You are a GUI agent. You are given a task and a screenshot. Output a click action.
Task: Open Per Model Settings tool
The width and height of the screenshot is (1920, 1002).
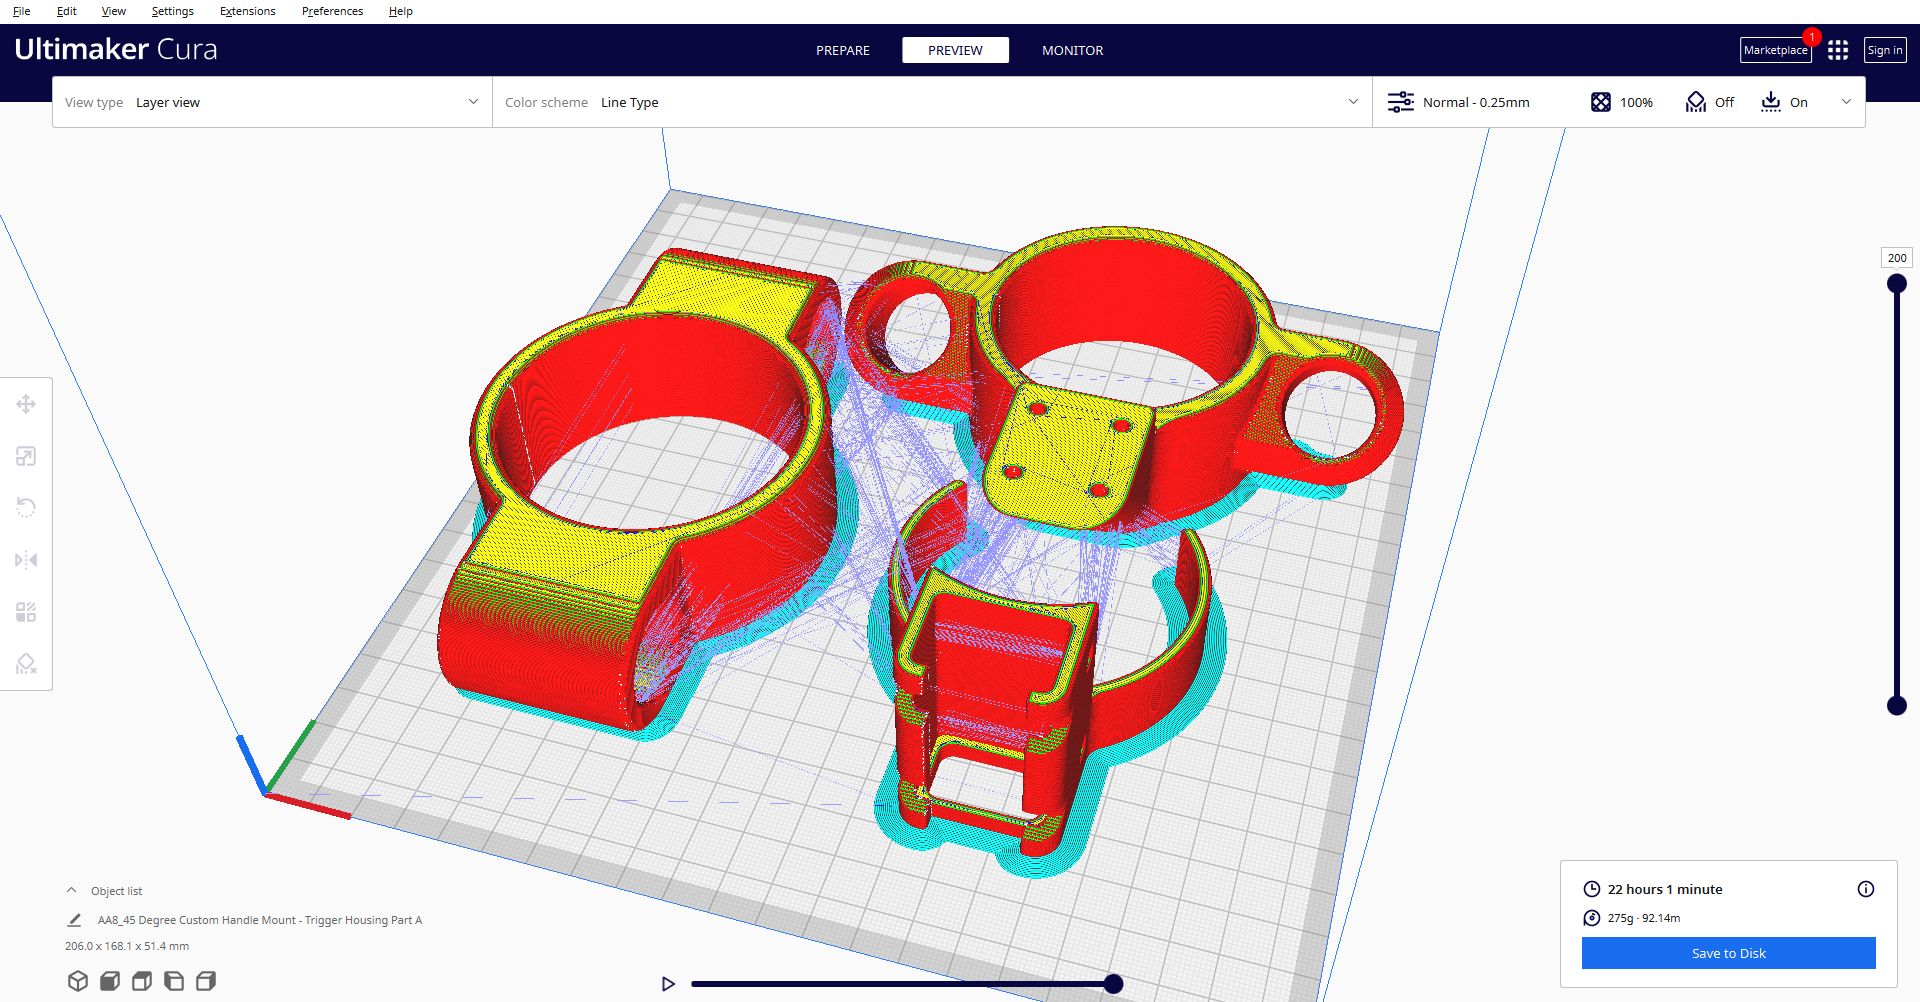click(x=26, y=612)
